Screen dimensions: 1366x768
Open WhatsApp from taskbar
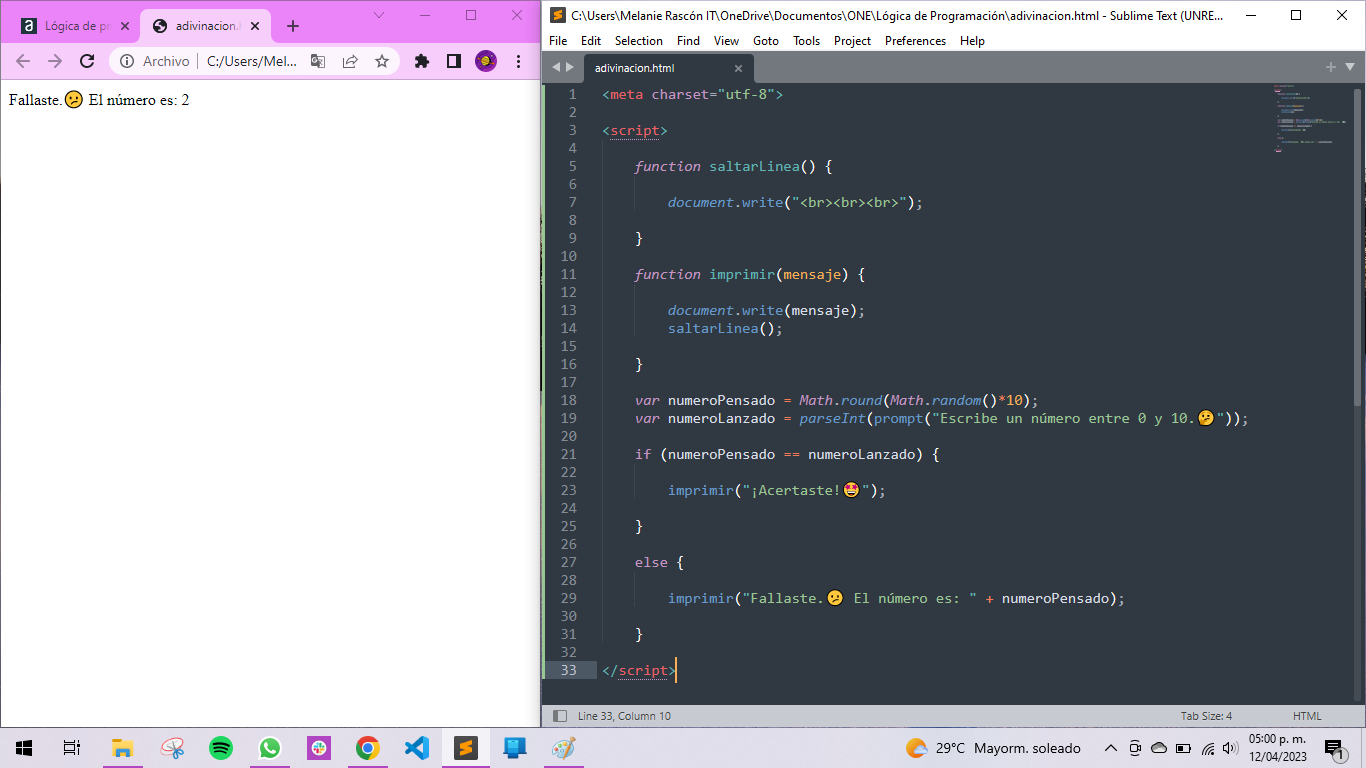point(270,748)
